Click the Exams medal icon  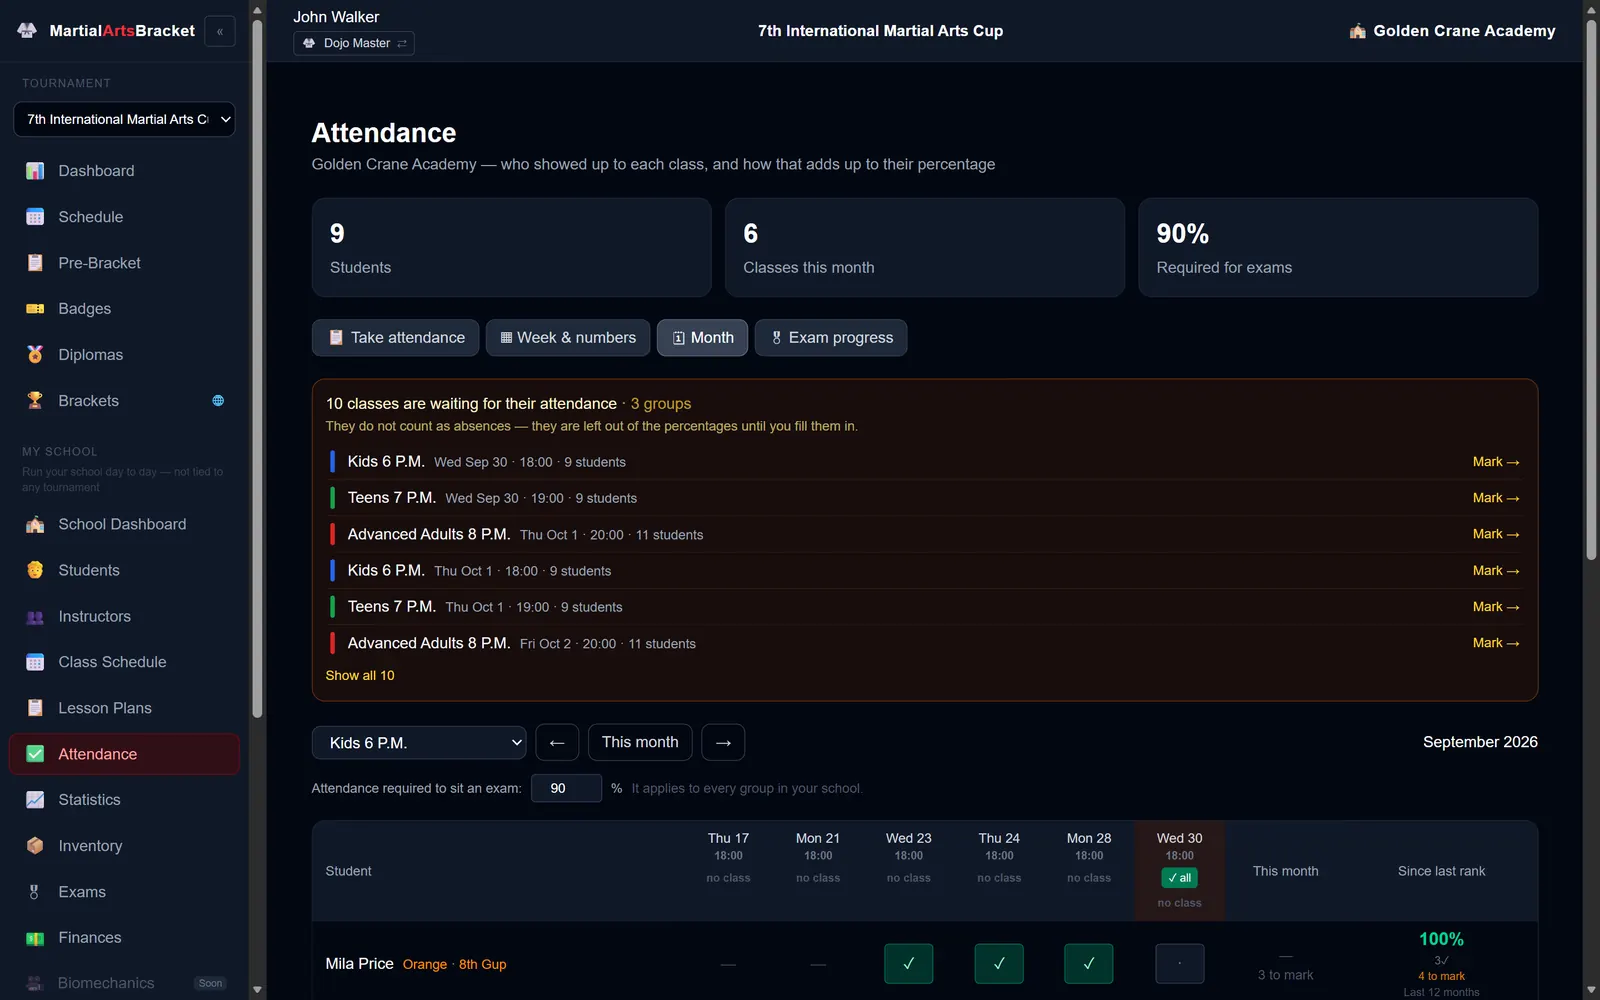tap(35, 892)
